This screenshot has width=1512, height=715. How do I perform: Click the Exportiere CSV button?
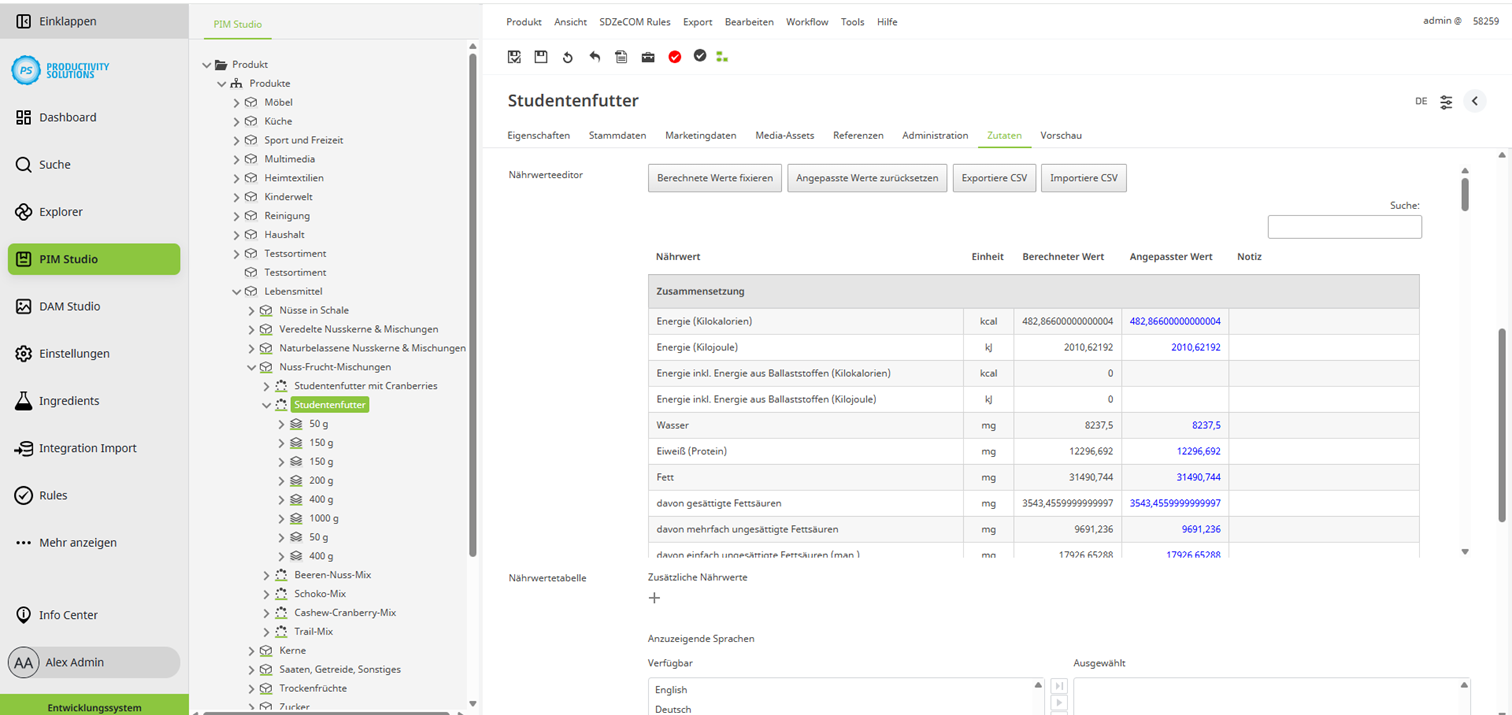(993, 177)
